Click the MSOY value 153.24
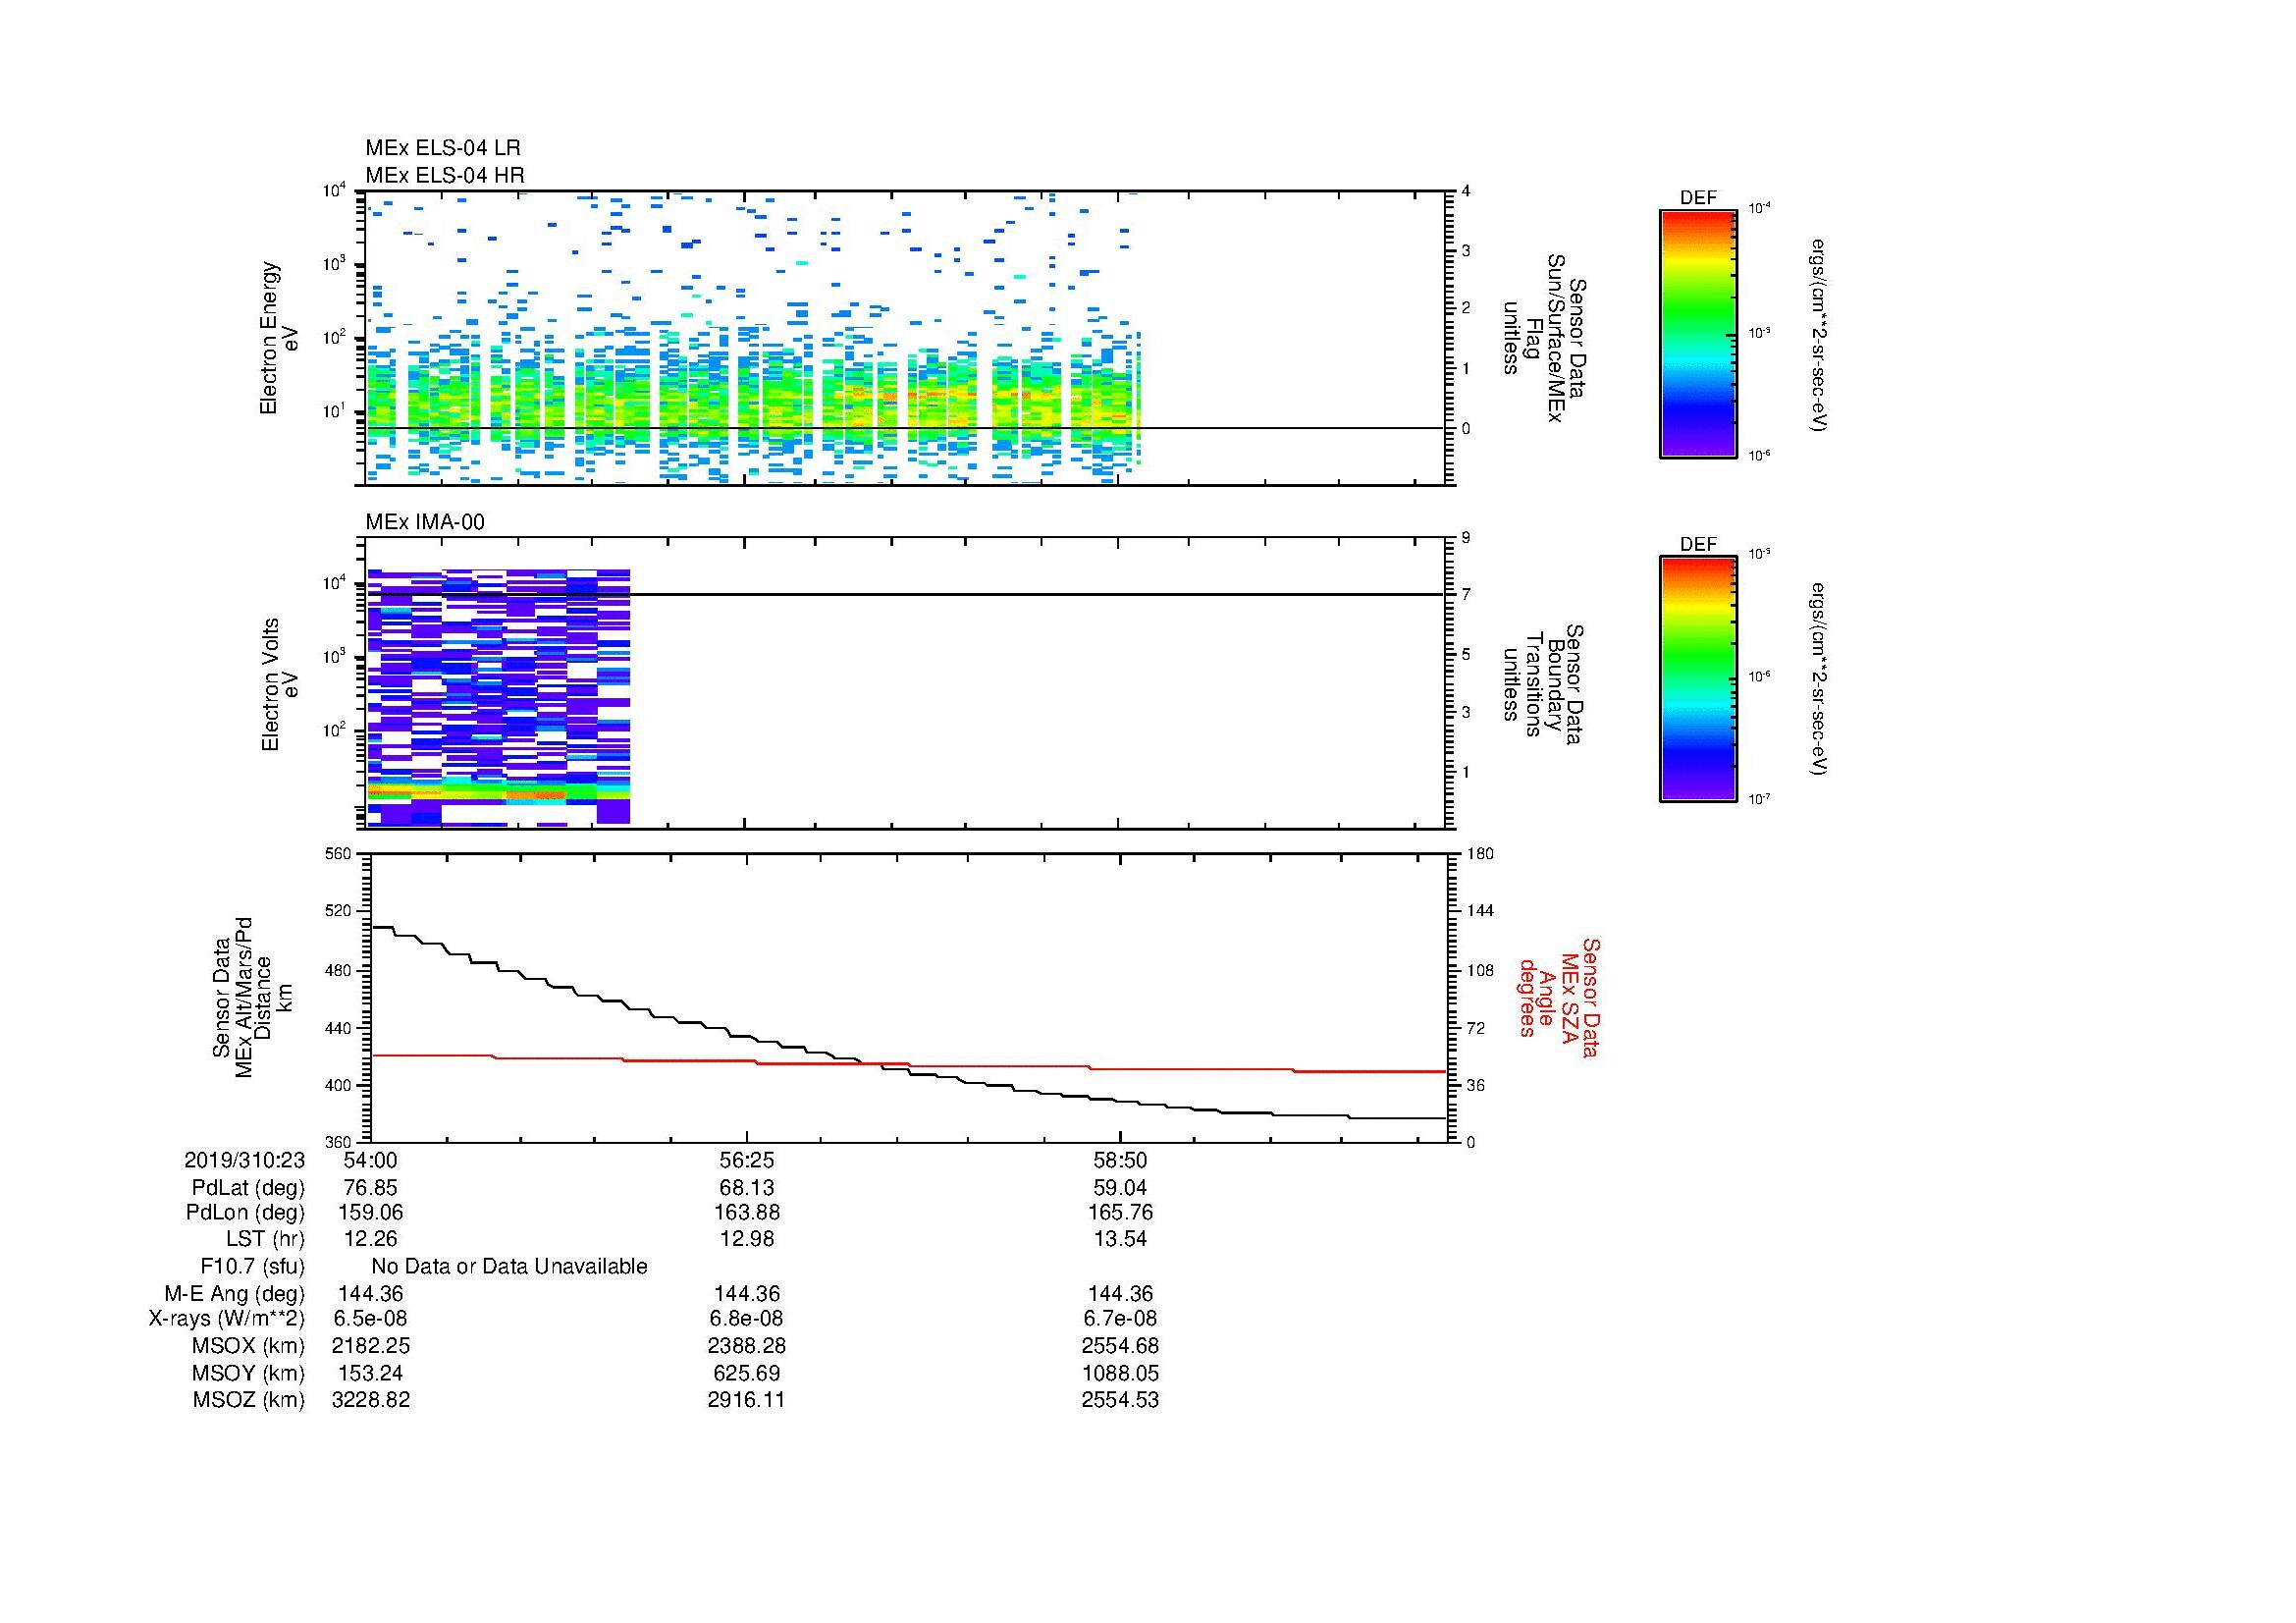This screenshot has height=1623, width=2296. 370,1374
